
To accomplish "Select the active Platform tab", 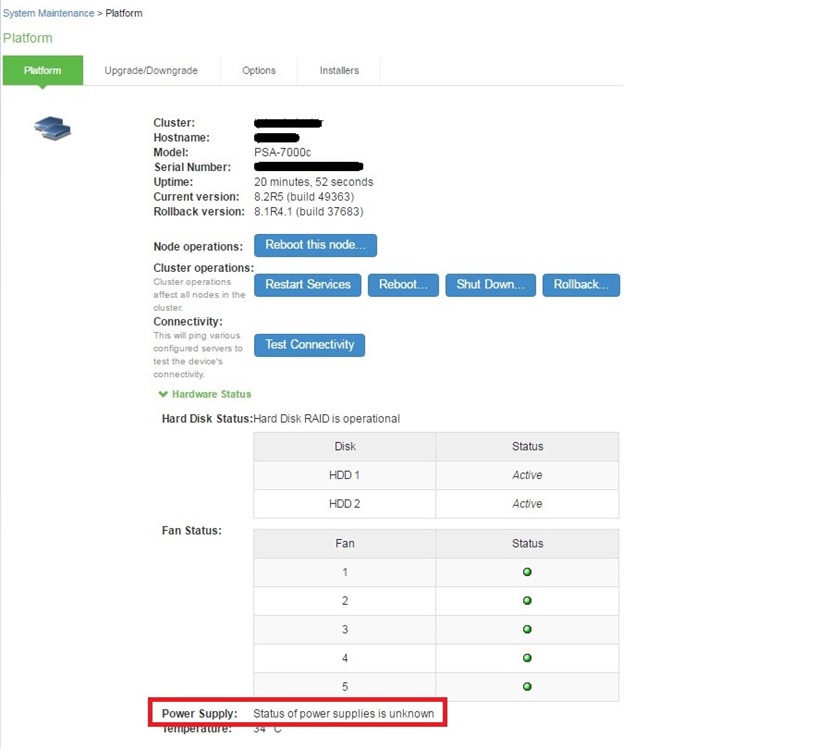I will pos(42,70).
